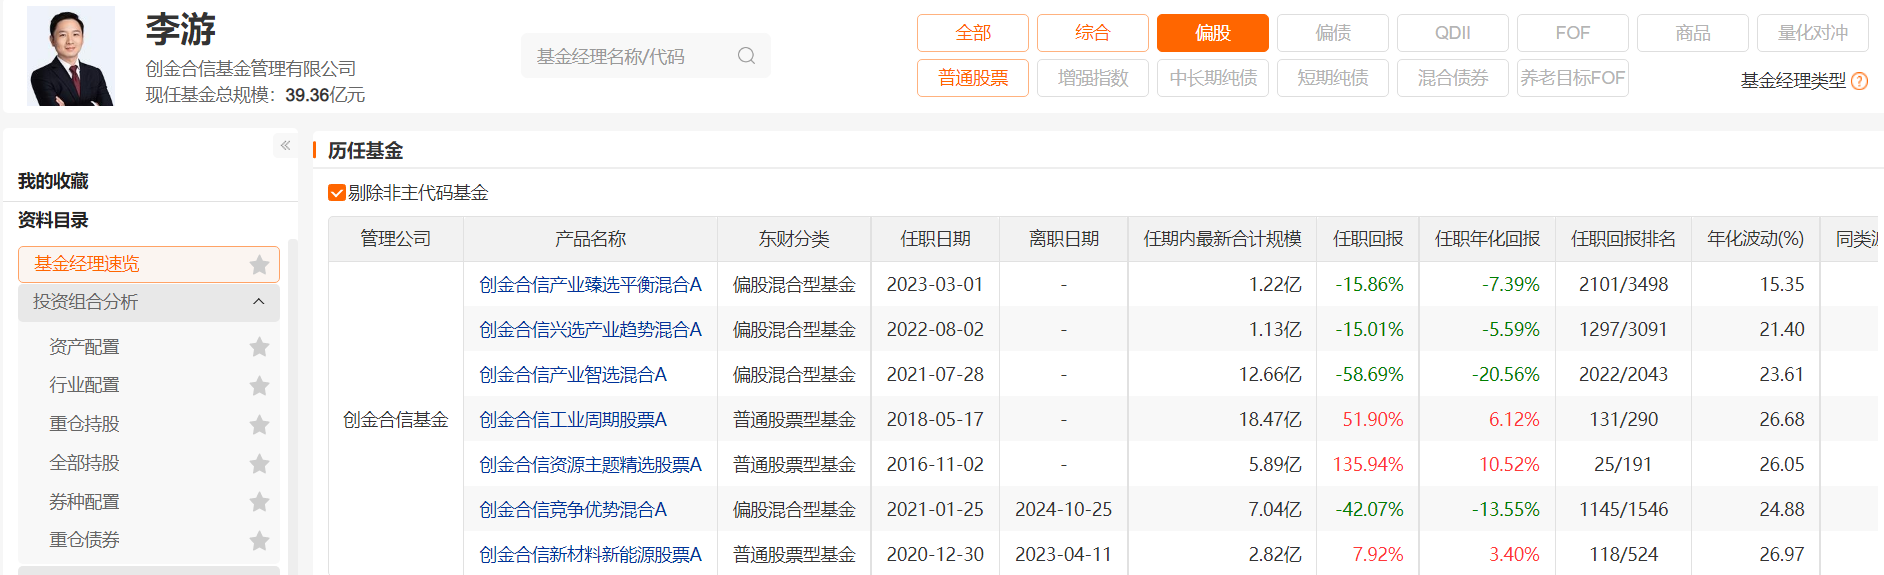The image size is (1884, 575).
Task: Toggle the 普通股票 category filter
Action: [972, 78]
